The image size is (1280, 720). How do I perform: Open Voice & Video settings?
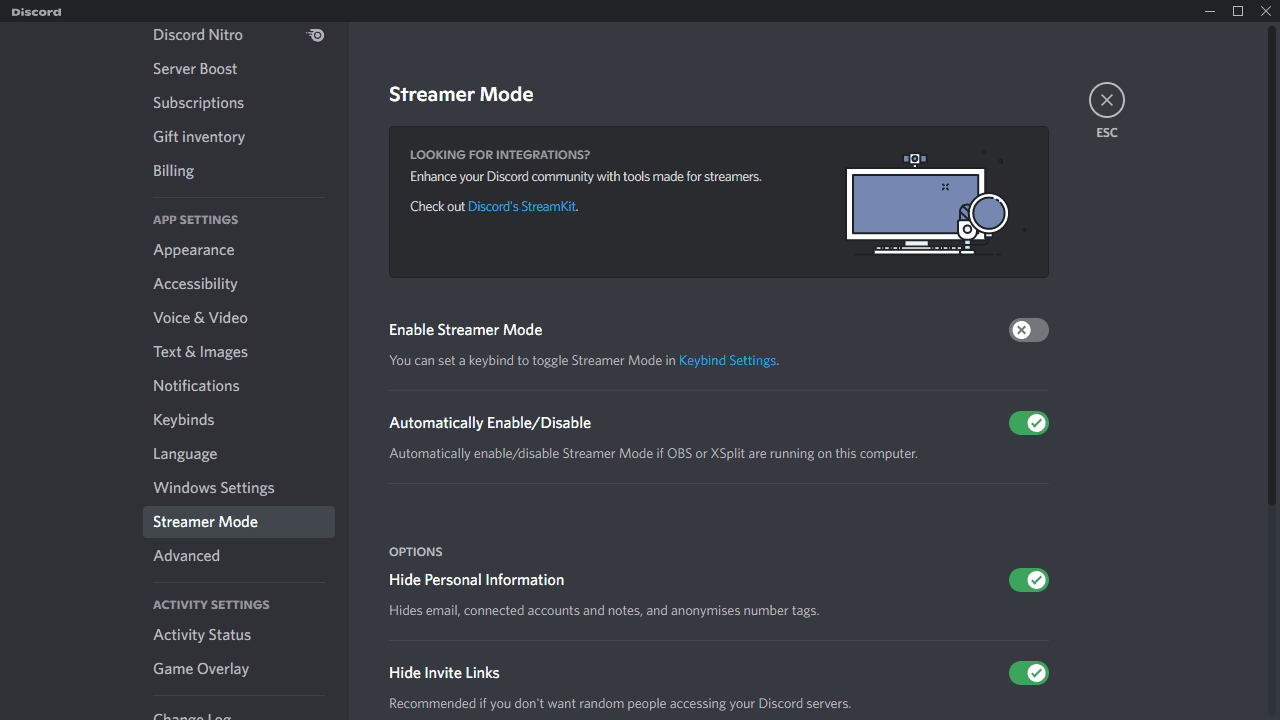238,318
